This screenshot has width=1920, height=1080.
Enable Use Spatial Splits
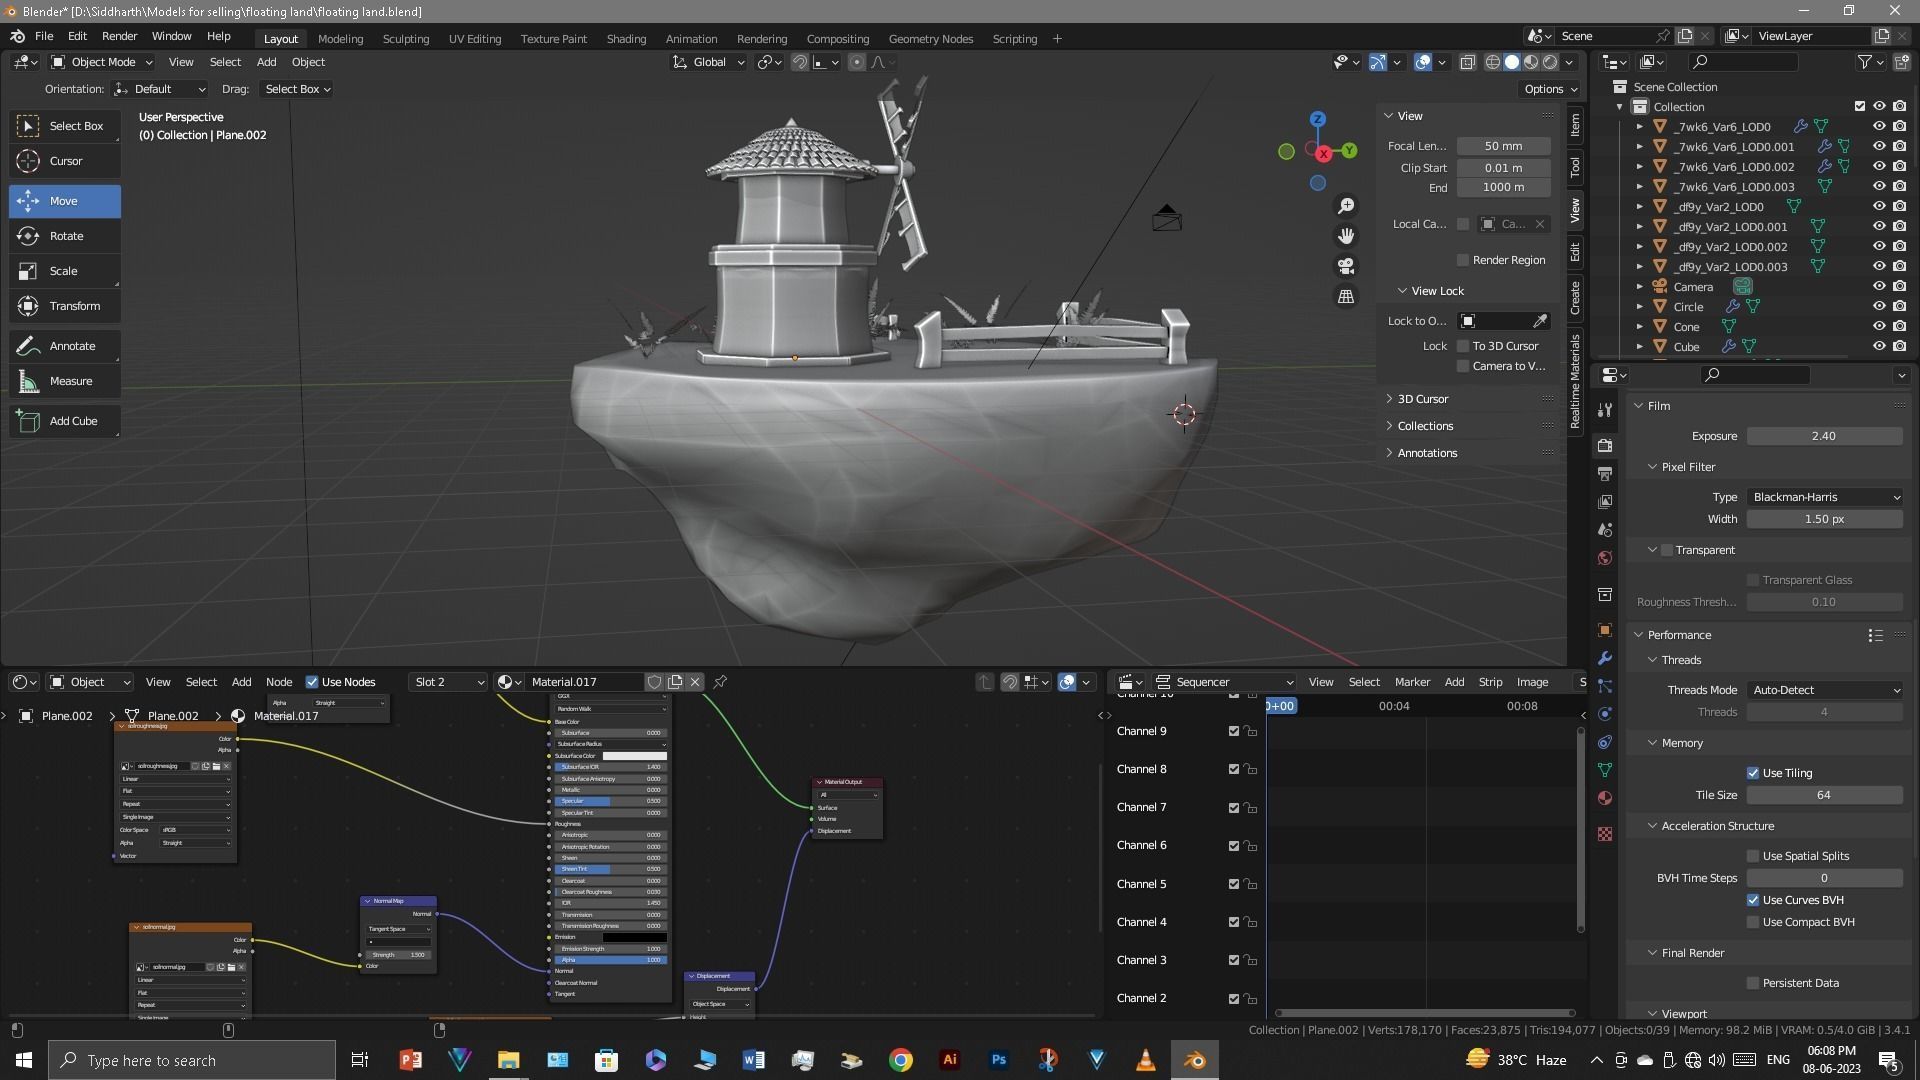1753,856
